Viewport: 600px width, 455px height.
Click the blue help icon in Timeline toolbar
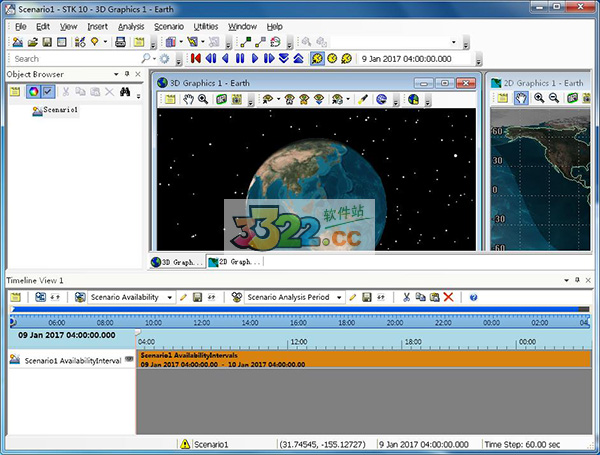point(473,297)
